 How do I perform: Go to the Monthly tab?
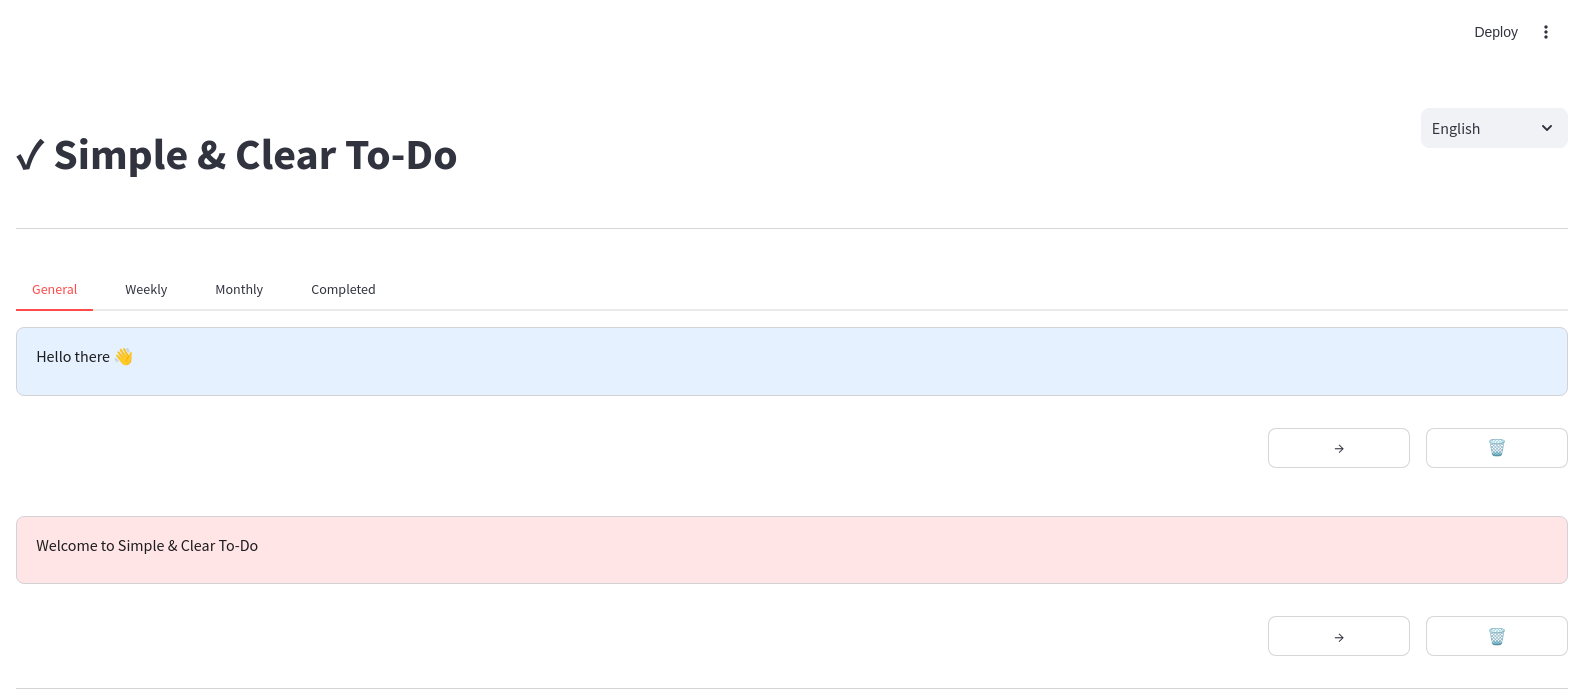(x=239, y=289)
